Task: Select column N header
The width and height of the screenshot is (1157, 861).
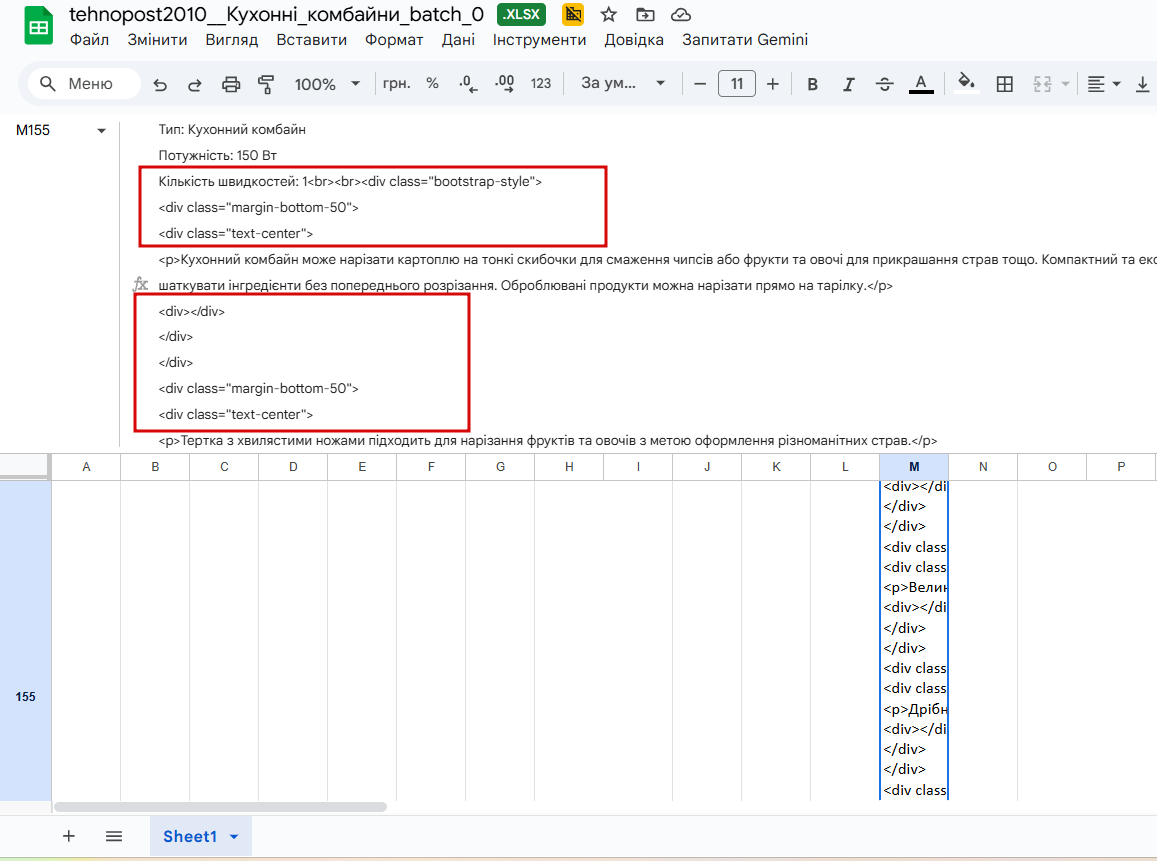Action: (983, 466)
